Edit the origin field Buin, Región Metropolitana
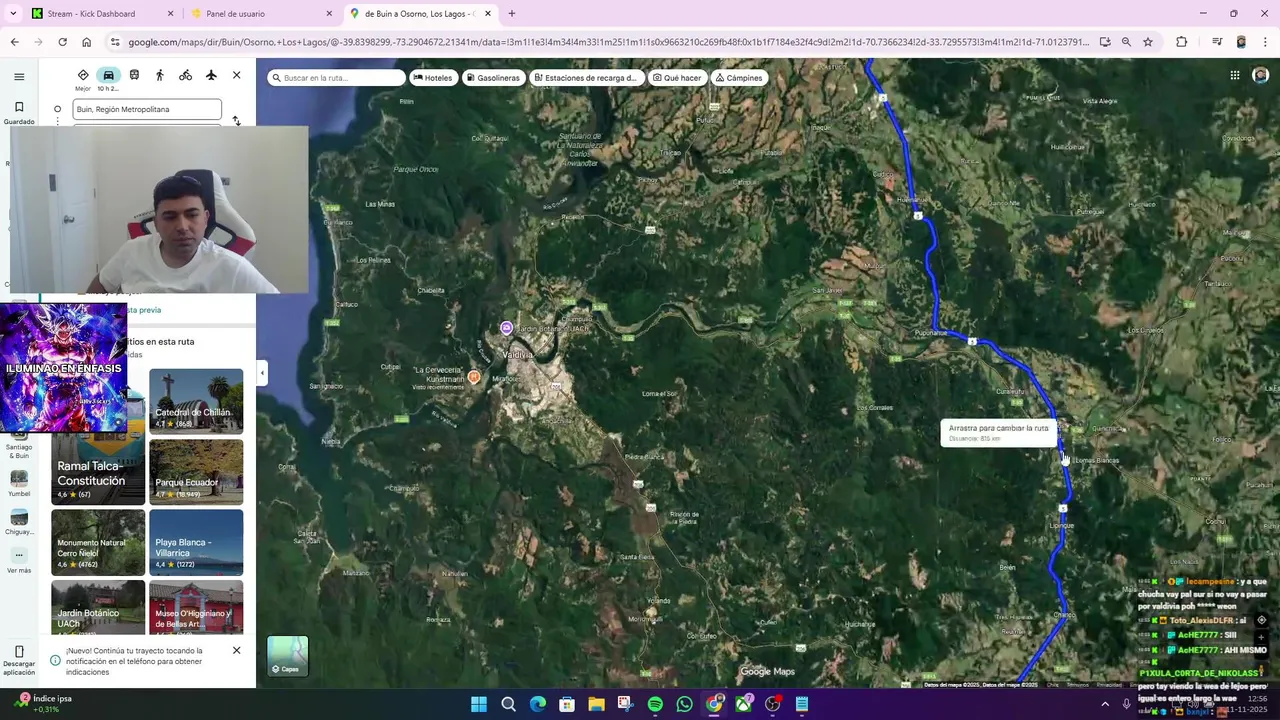The width and height of the screenshot is (1280, 720). tap(147, 109)
